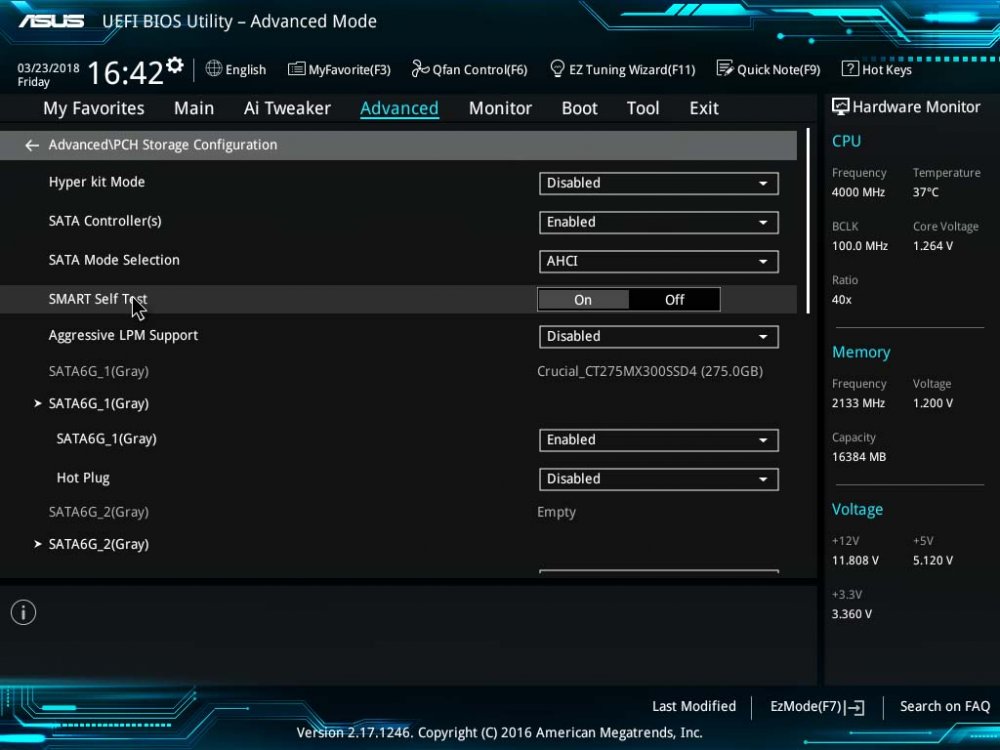Viewport: 1000px width, 750px height.
Task: Set SMART Self Test to On
Action: (x=583, y=300)
